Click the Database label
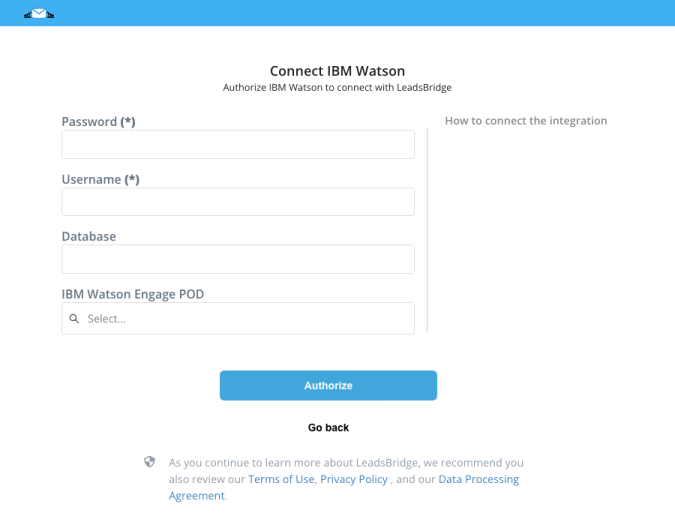 pos(89,236)
